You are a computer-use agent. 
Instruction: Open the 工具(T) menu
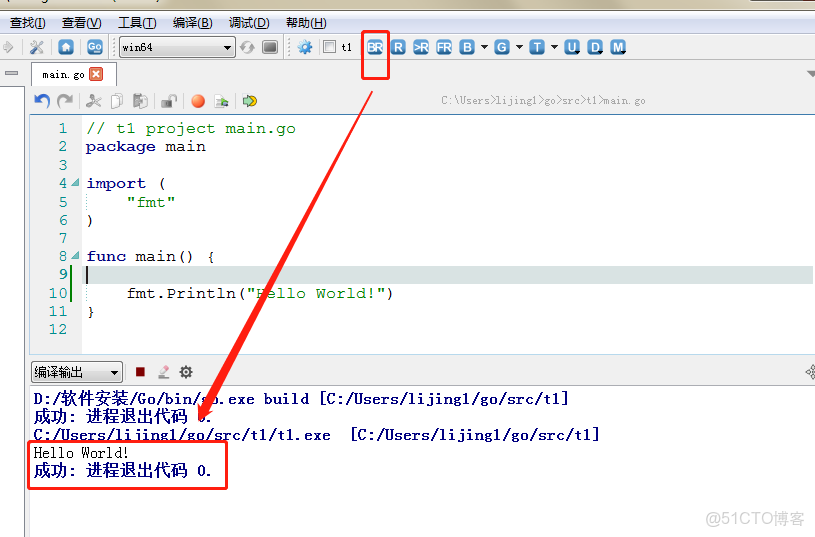pos(137,23)
